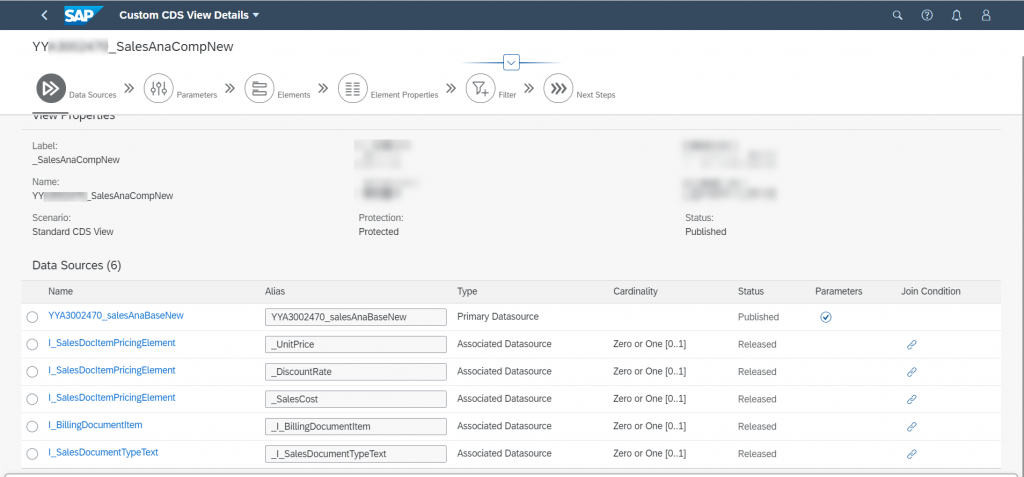Select the radio button for the _DiscountRate row
1024x477 pixels.
32,372
